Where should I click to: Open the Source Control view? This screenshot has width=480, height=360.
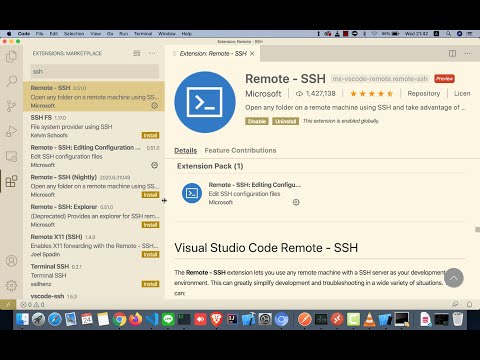tap(11, 106)
